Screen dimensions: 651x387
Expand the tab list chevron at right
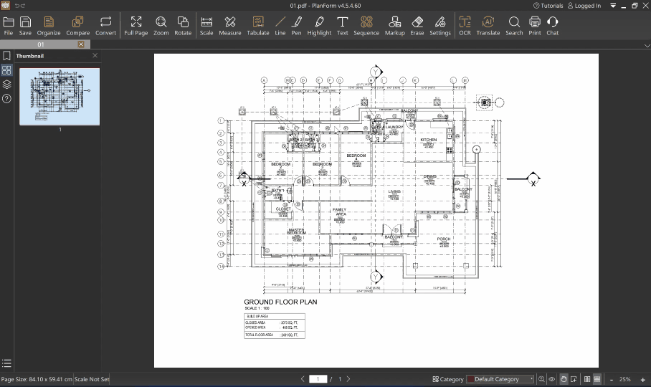tap(647, 45)
